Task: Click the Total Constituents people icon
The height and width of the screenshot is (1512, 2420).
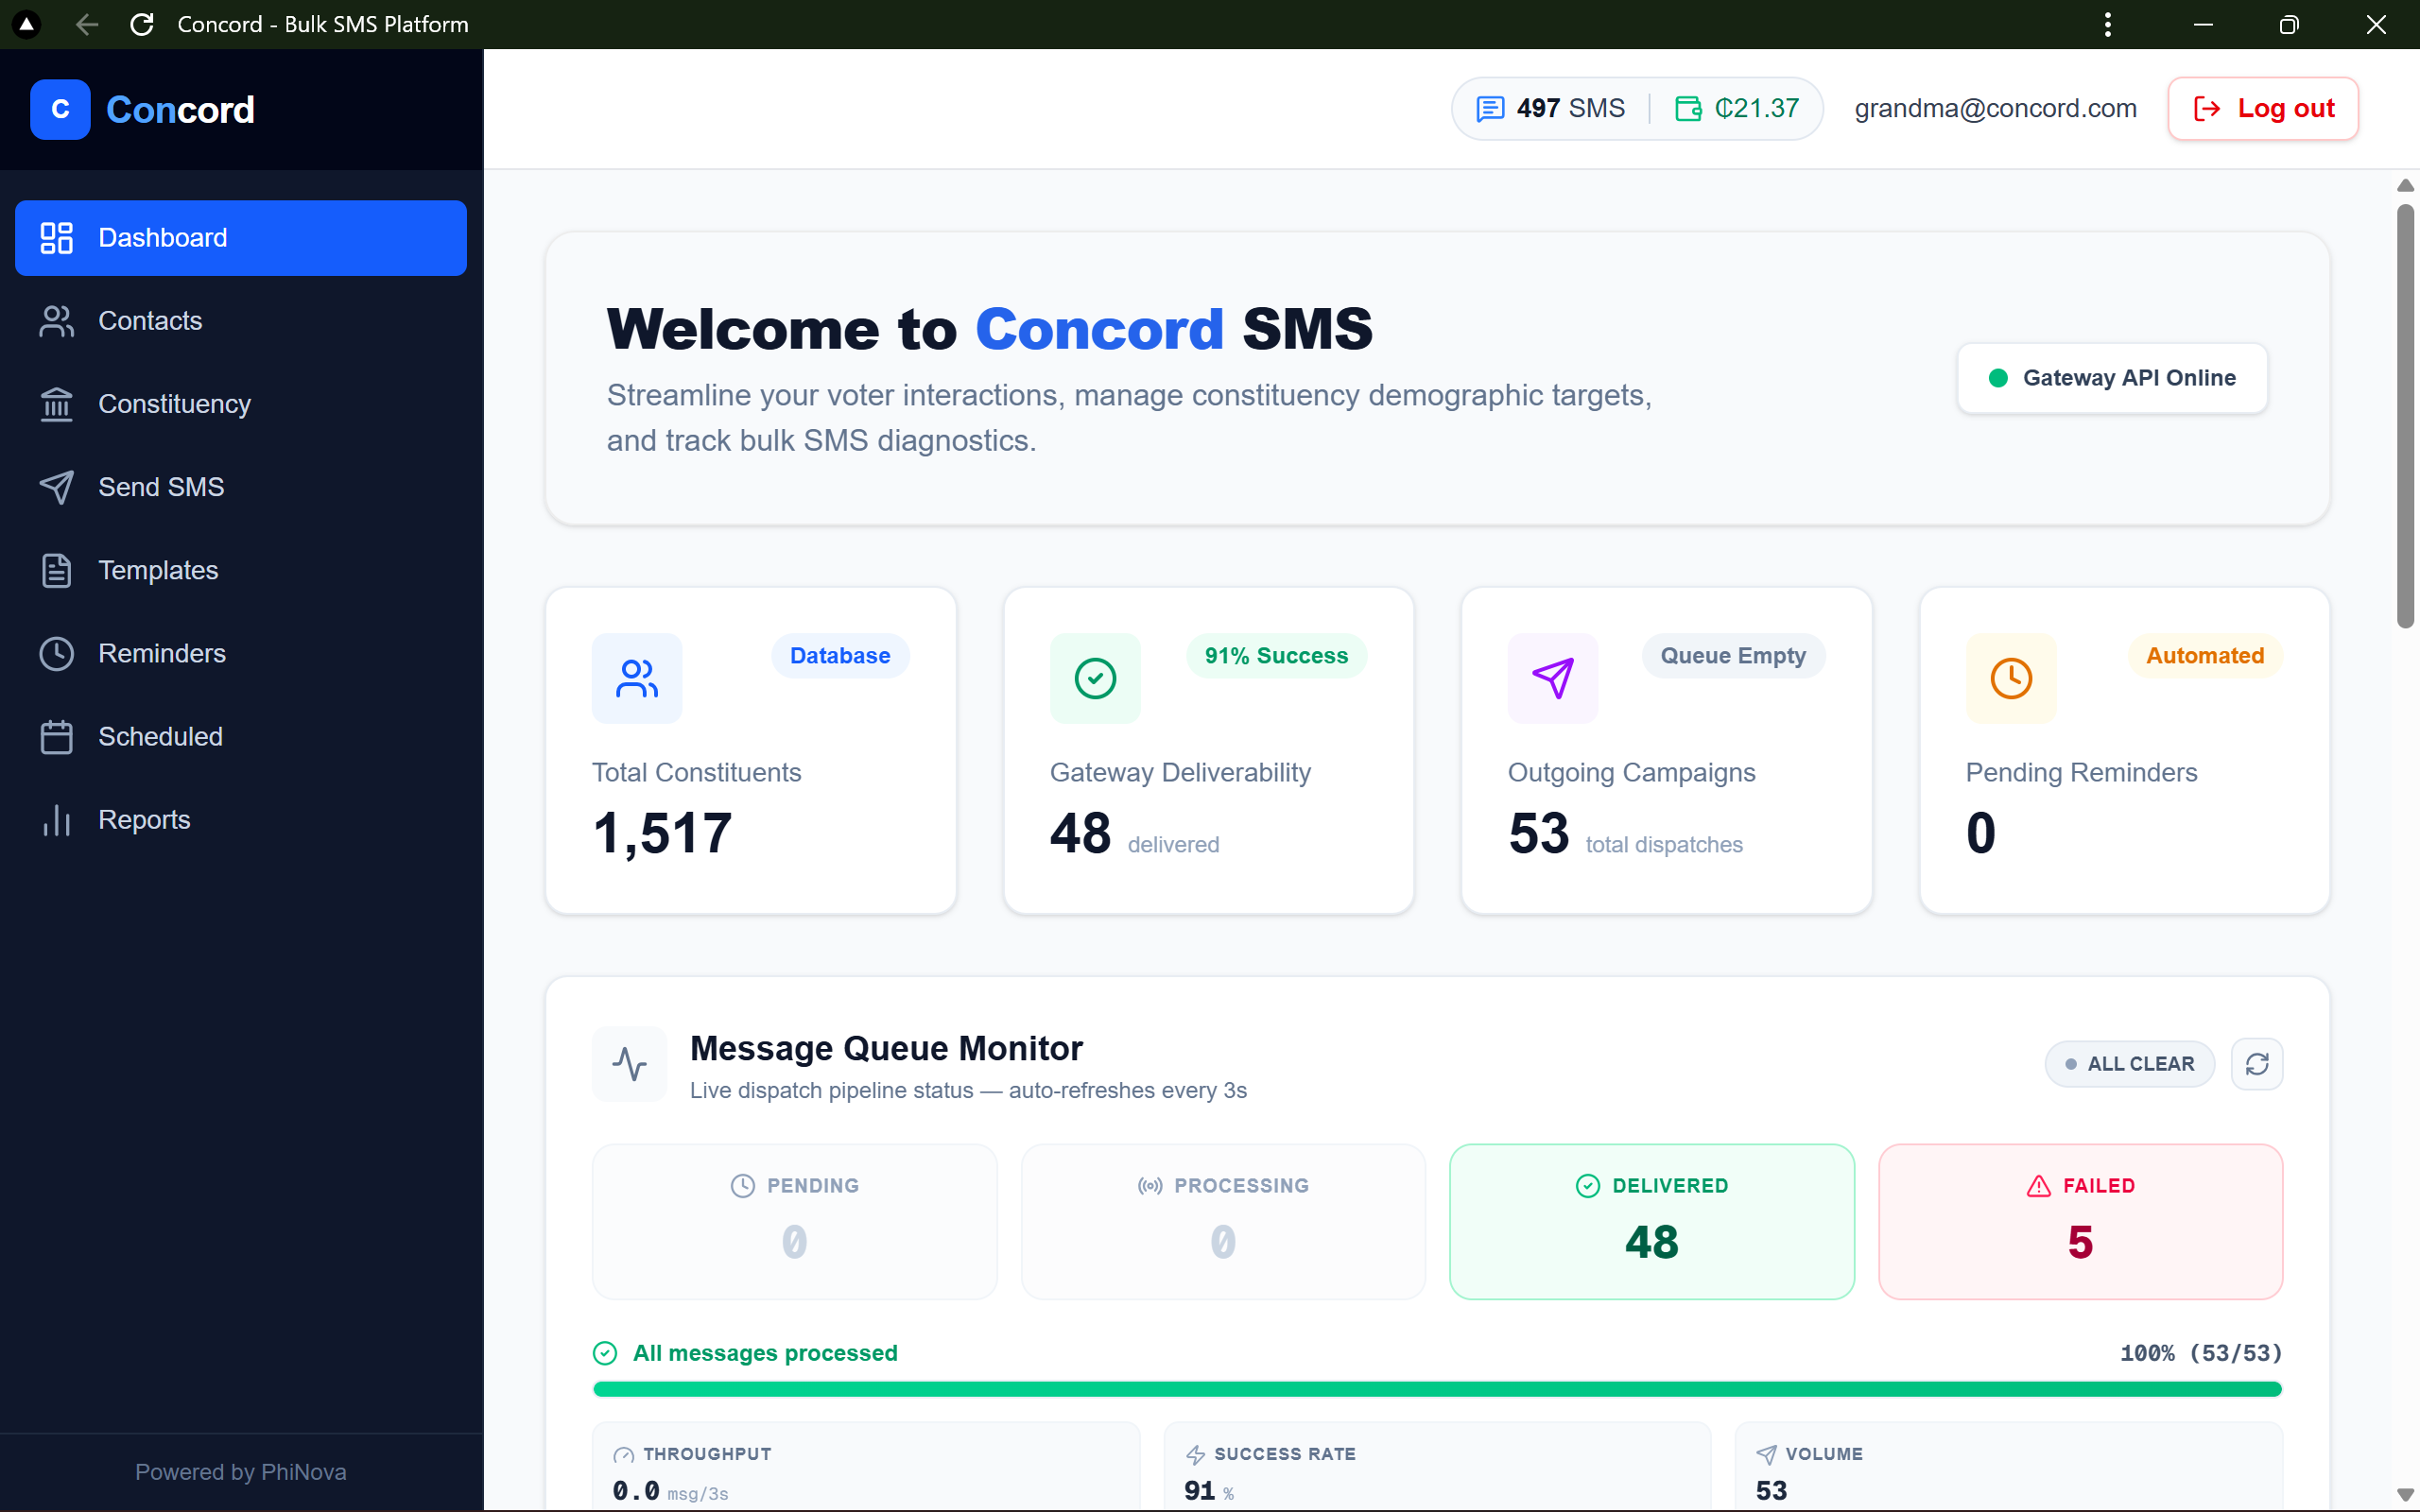Action: 637,678
